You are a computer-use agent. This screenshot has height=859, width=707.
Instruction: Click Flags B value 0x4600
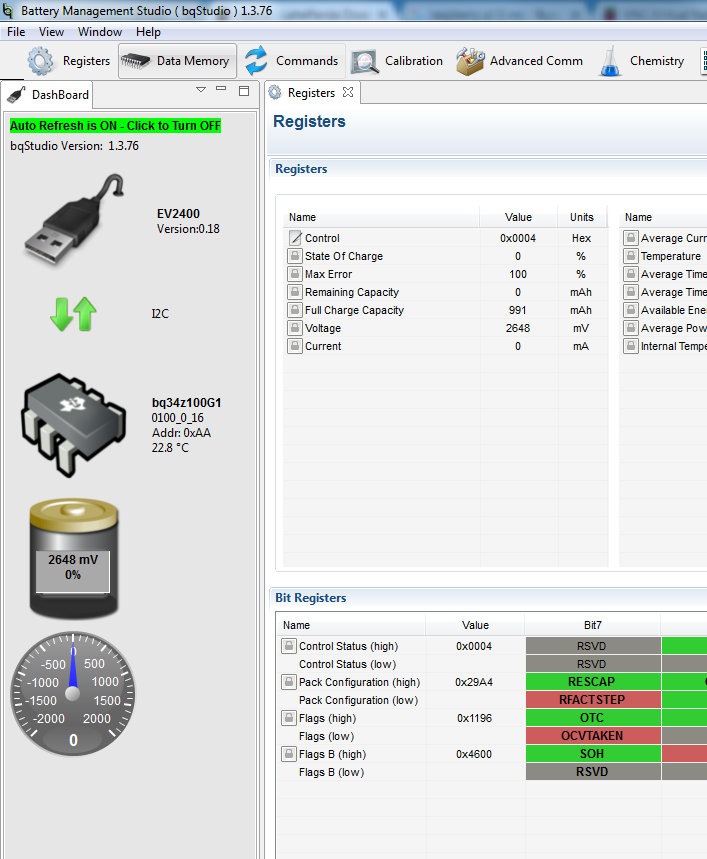pos(474,754)
